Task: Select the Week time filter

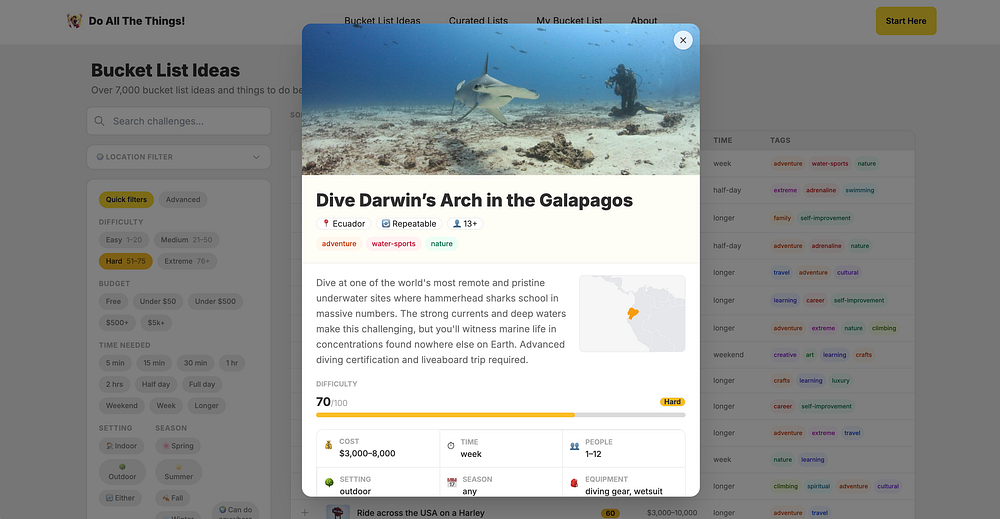Action: (166, 406)
